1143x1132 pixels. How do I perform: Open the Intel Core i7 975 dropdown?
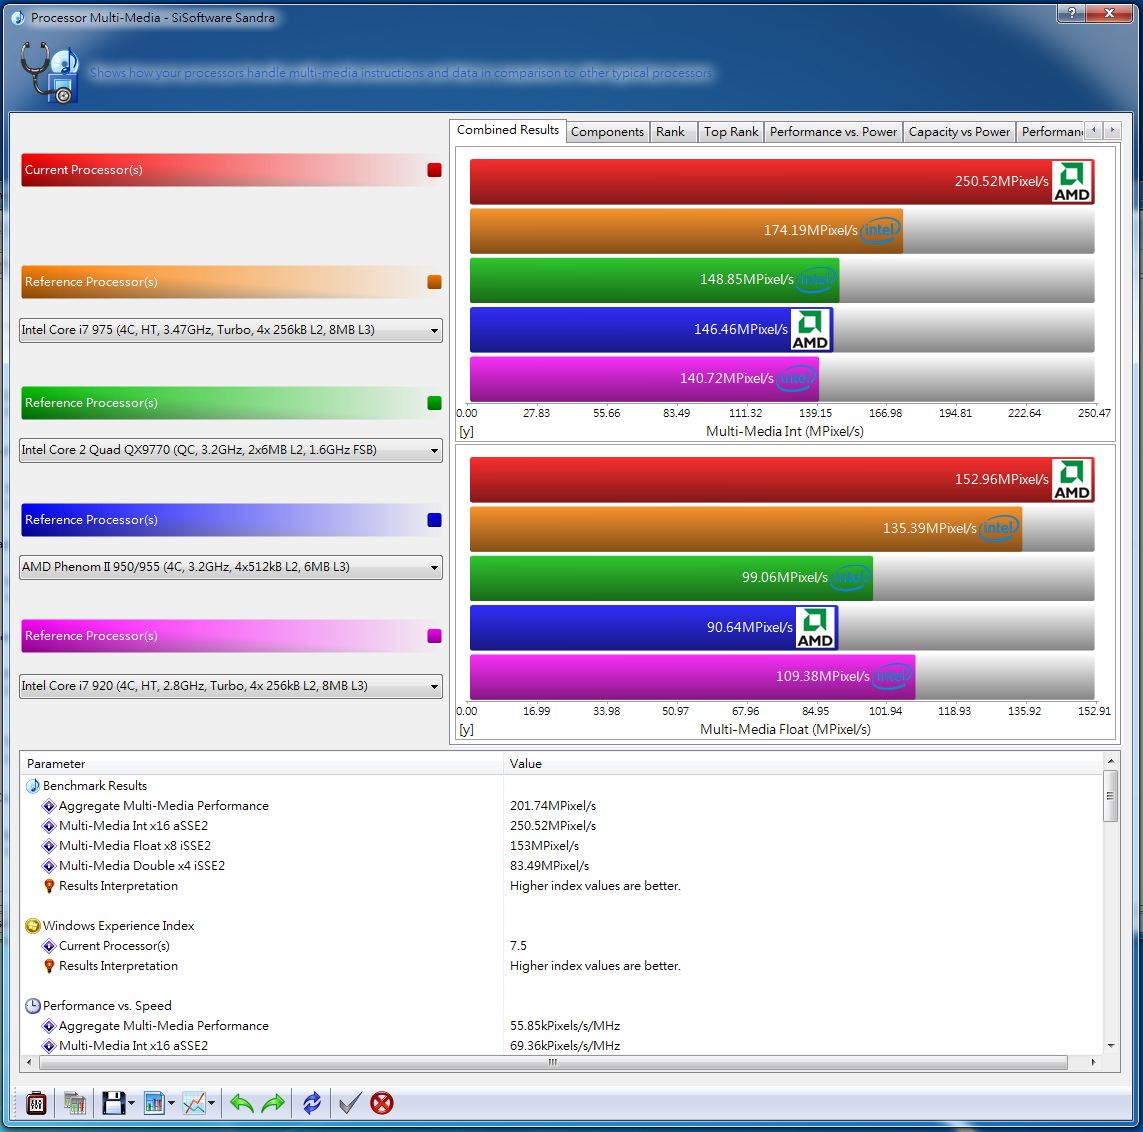coord(434,330)
